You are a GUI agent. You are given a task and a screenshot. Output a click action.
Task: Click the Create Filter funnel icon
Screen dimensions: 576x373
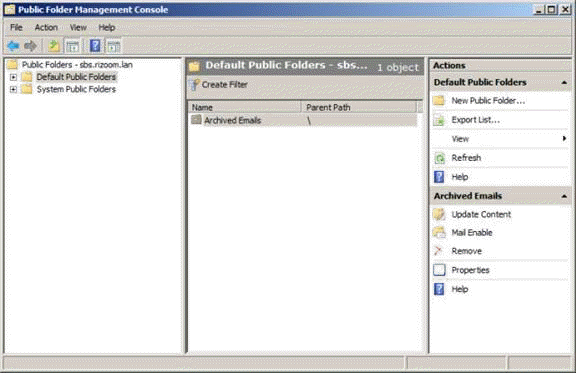(195, 85)
